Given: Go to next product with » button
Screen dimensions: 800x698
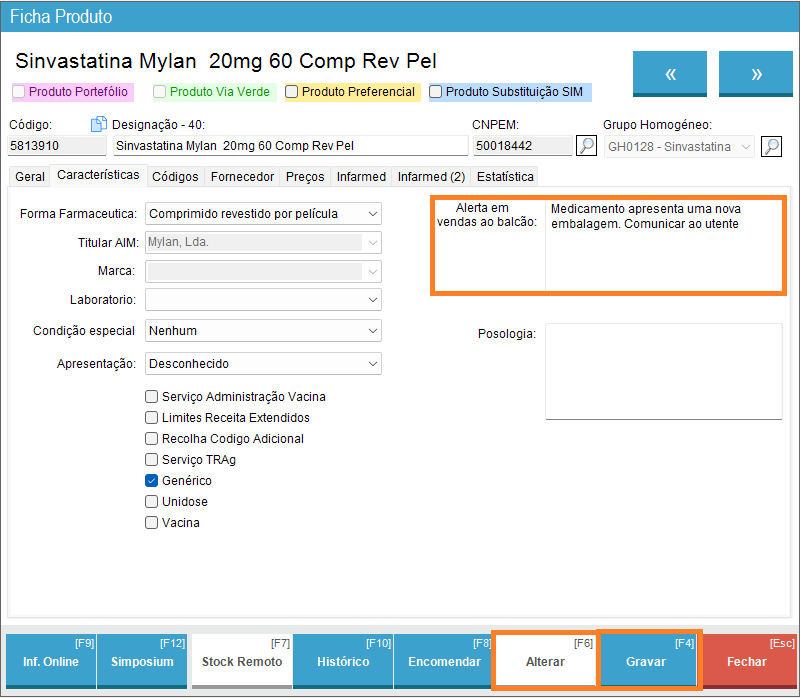Looking at the screenshot, I should tap(756, 74).
